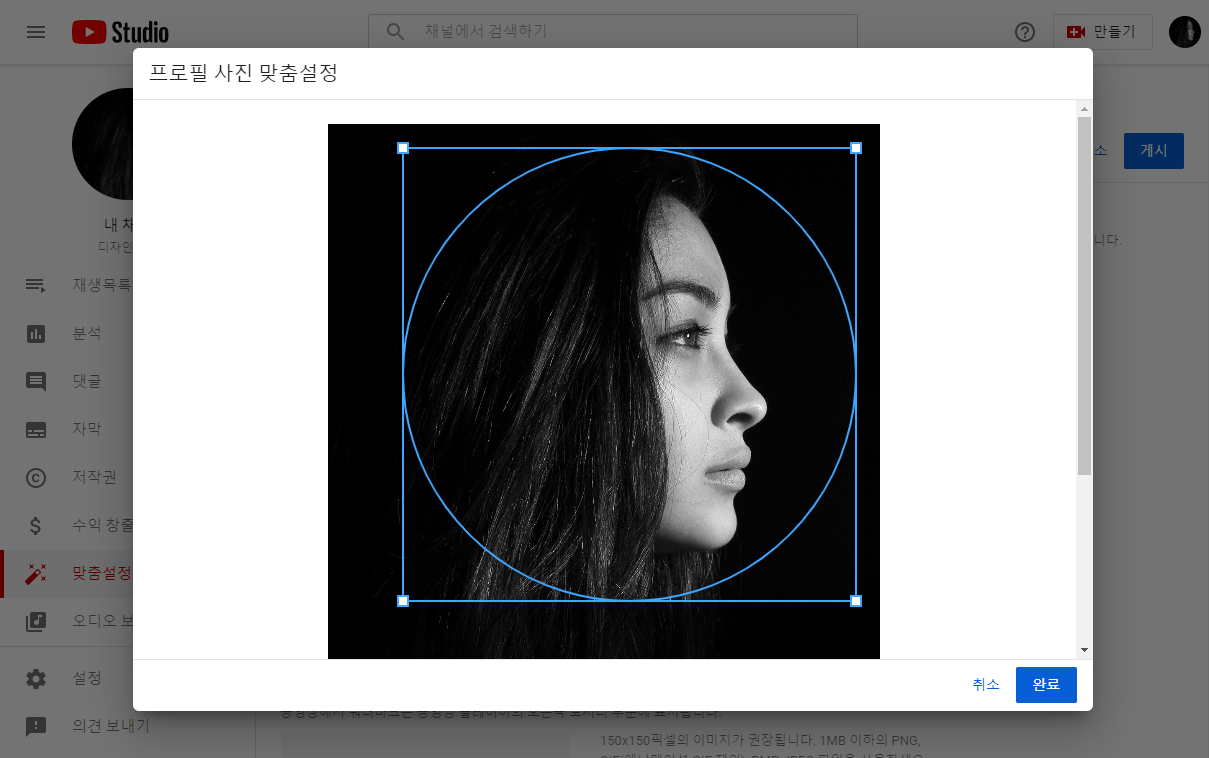
Task: Select 의견 보내기 in the sidebar
Action: pos(110,727)
